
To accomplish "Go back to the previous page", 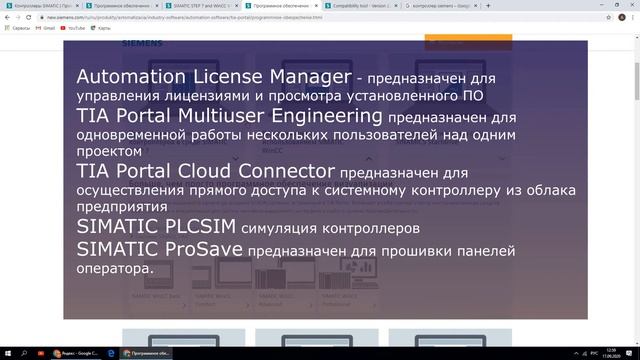I will click(7, 18).
